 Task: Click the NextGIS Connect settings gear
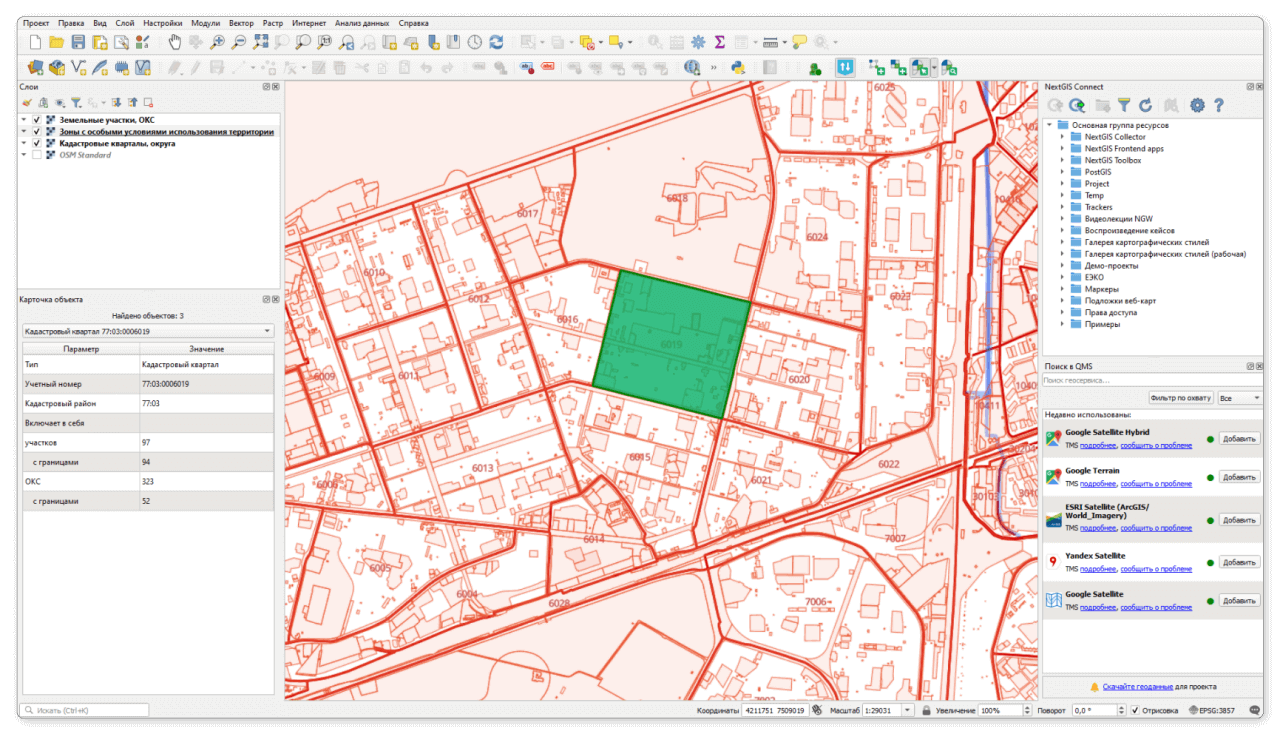[1196, 105]
